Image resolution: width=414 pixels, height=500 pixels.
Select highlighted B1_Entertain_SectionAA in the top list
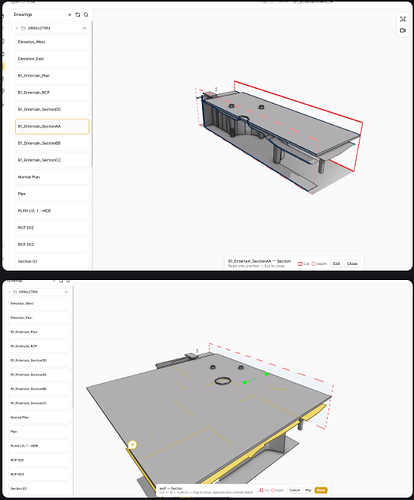[52, 126]
